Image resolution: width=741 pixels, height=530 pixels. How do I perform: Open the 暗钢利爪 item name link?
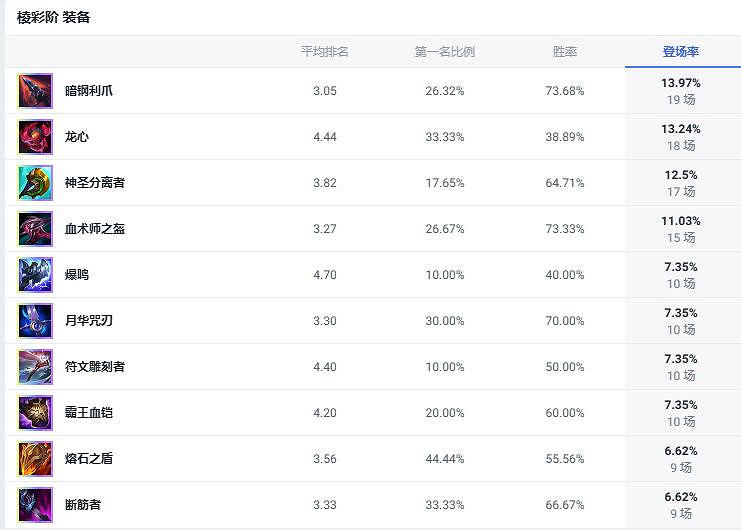tap(89, 91)
